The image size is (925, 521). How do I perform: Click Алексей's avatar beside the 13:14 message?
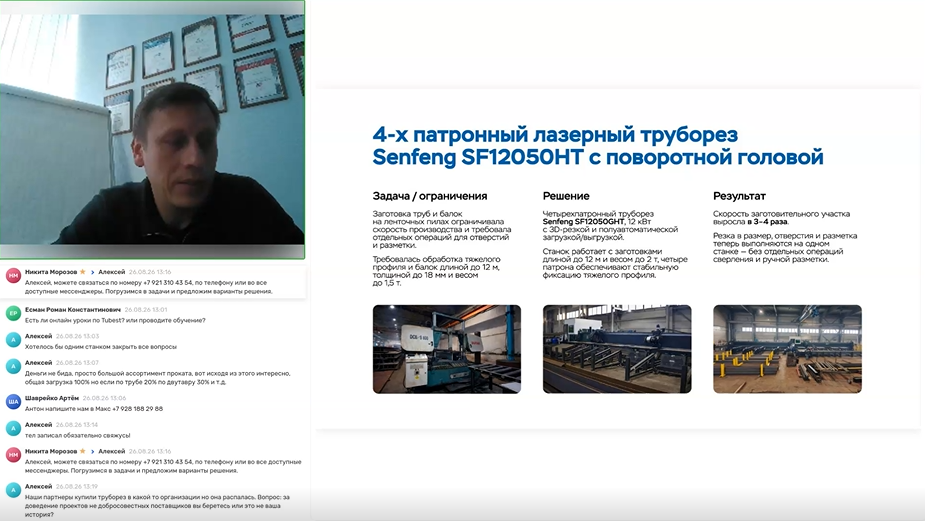13,428
